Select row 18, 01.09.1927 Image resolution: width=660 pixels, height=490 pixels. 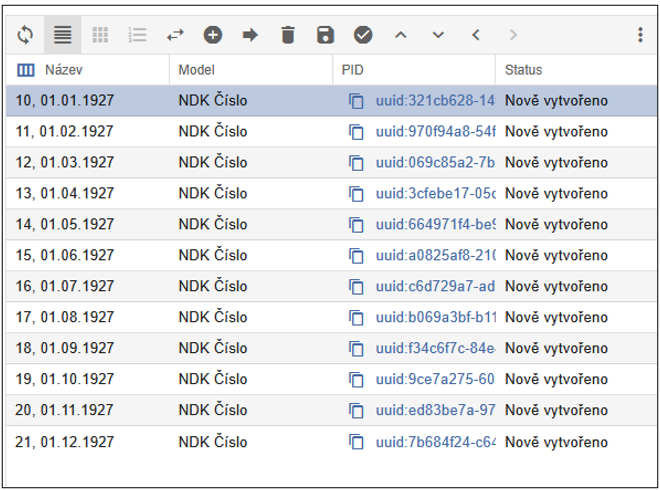coord(88,349)
